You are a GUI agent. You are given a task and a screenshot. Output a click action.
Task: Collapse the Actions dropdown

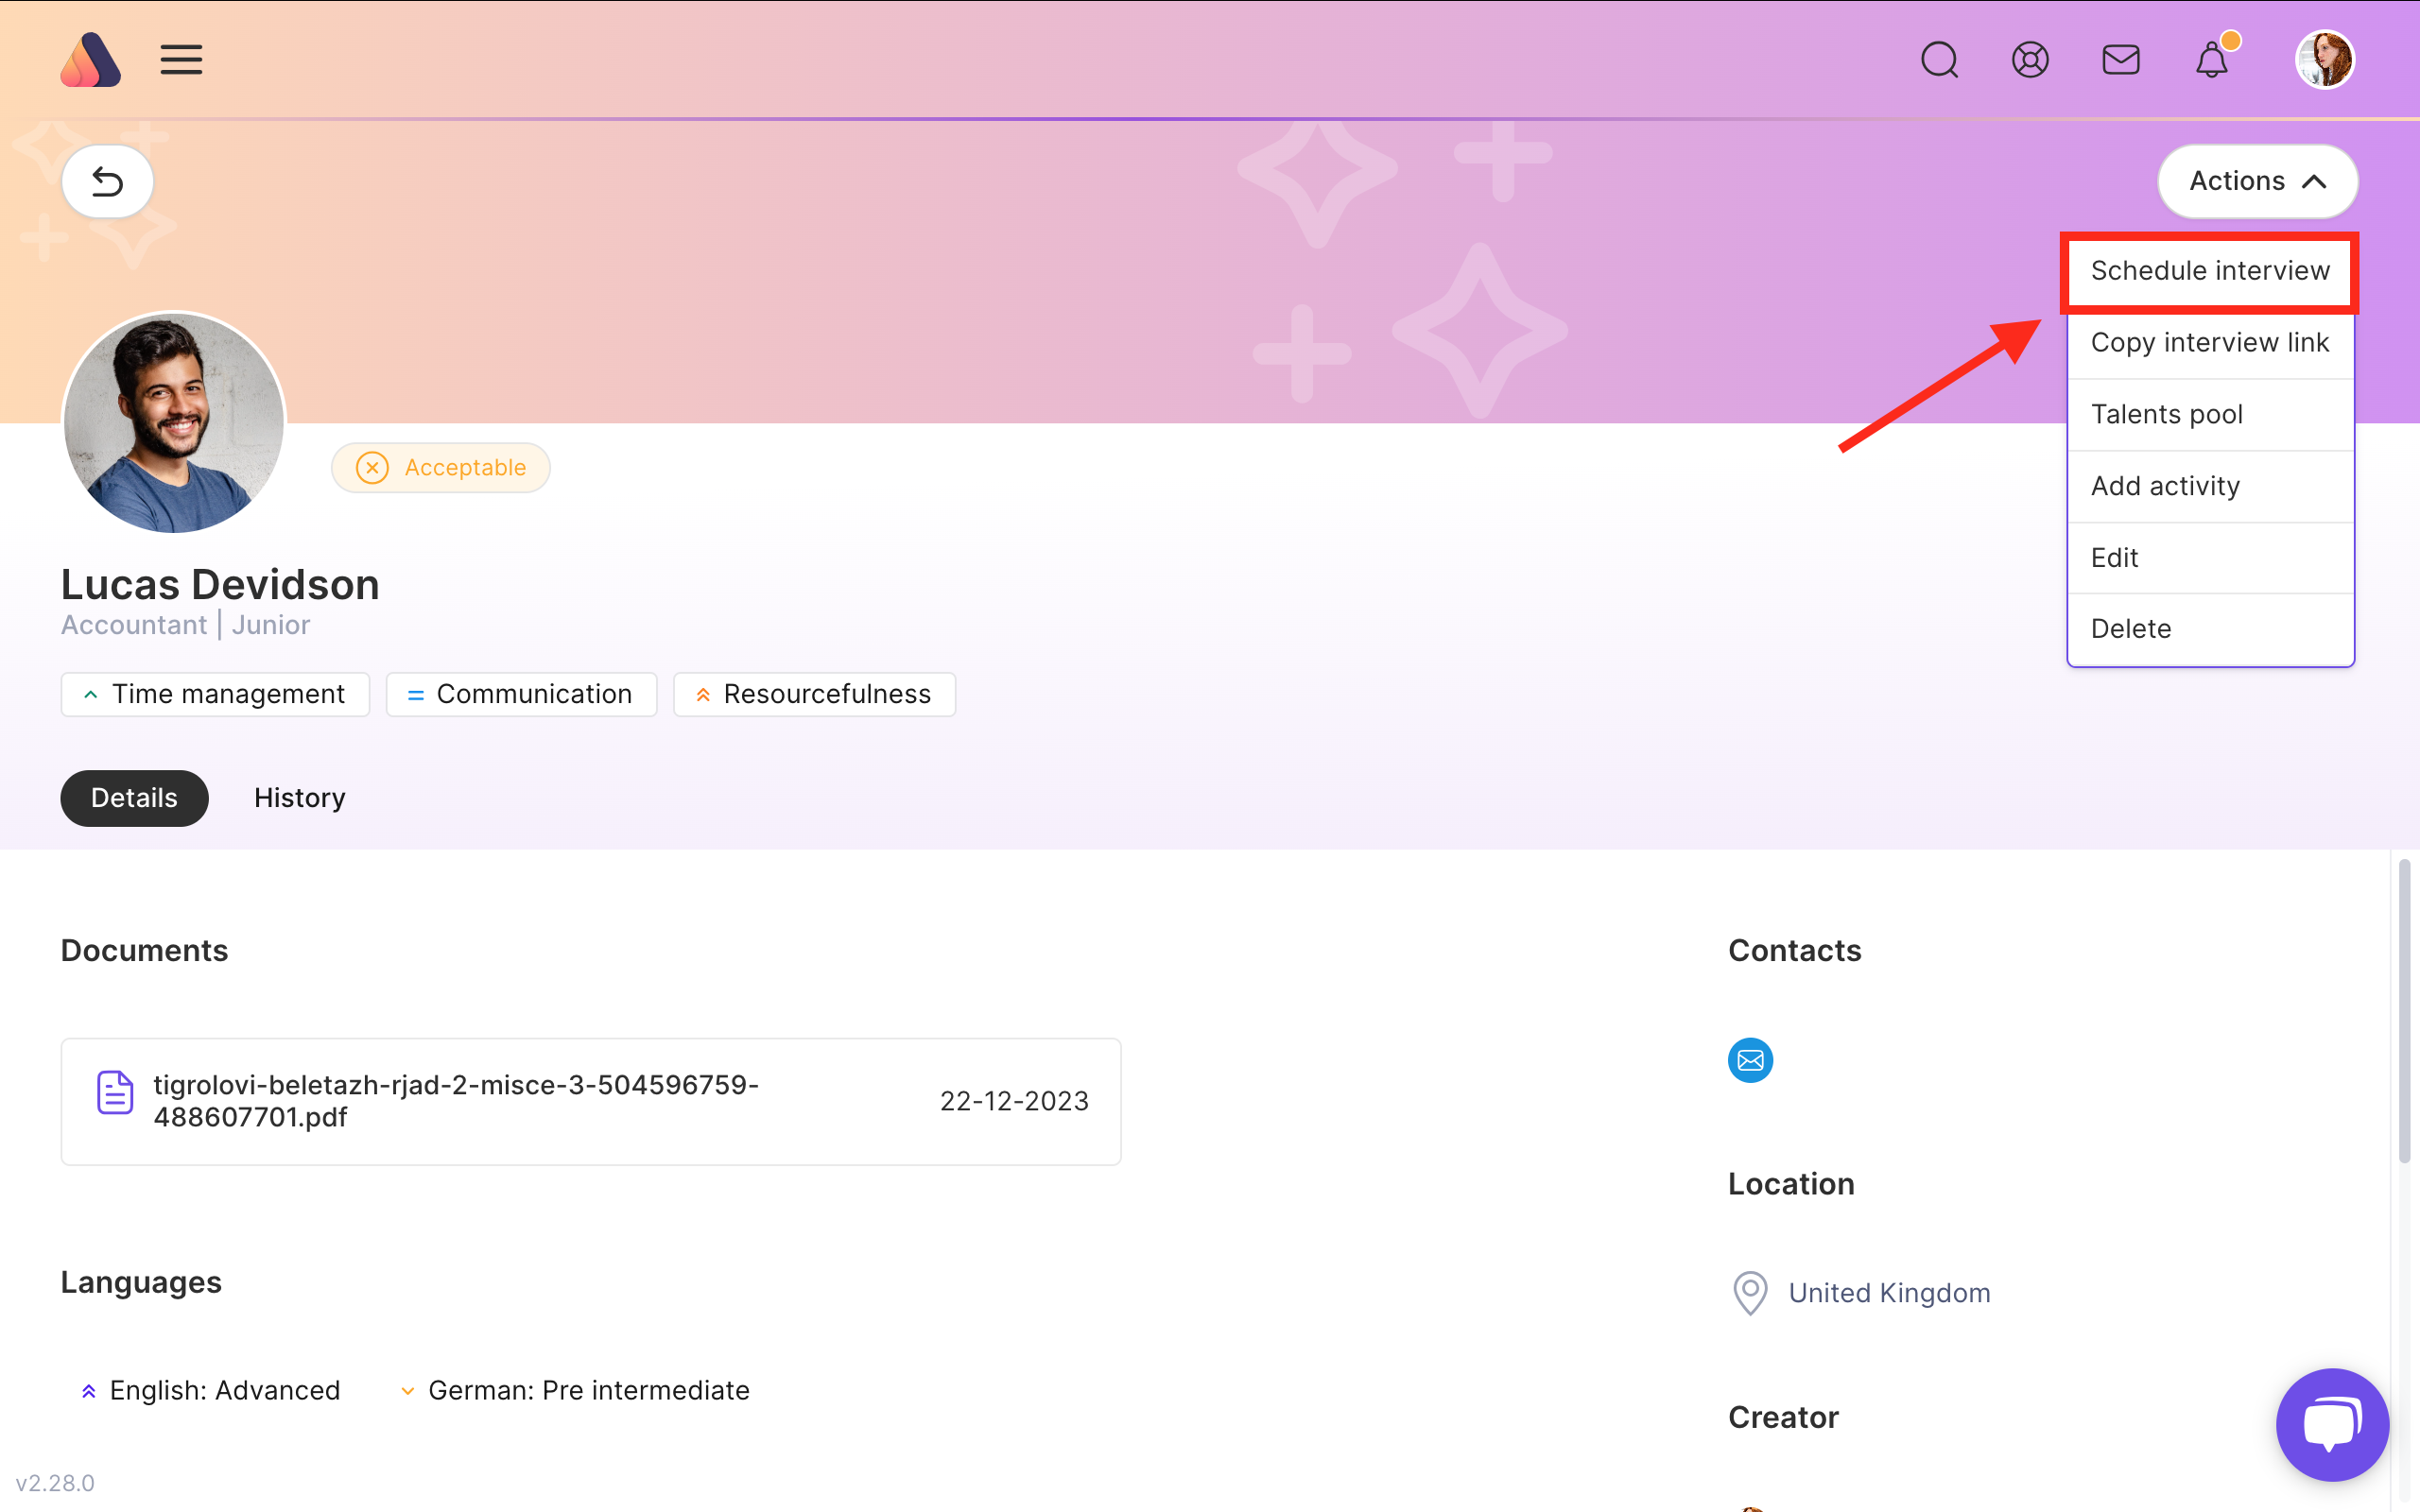pos(2257,181)
